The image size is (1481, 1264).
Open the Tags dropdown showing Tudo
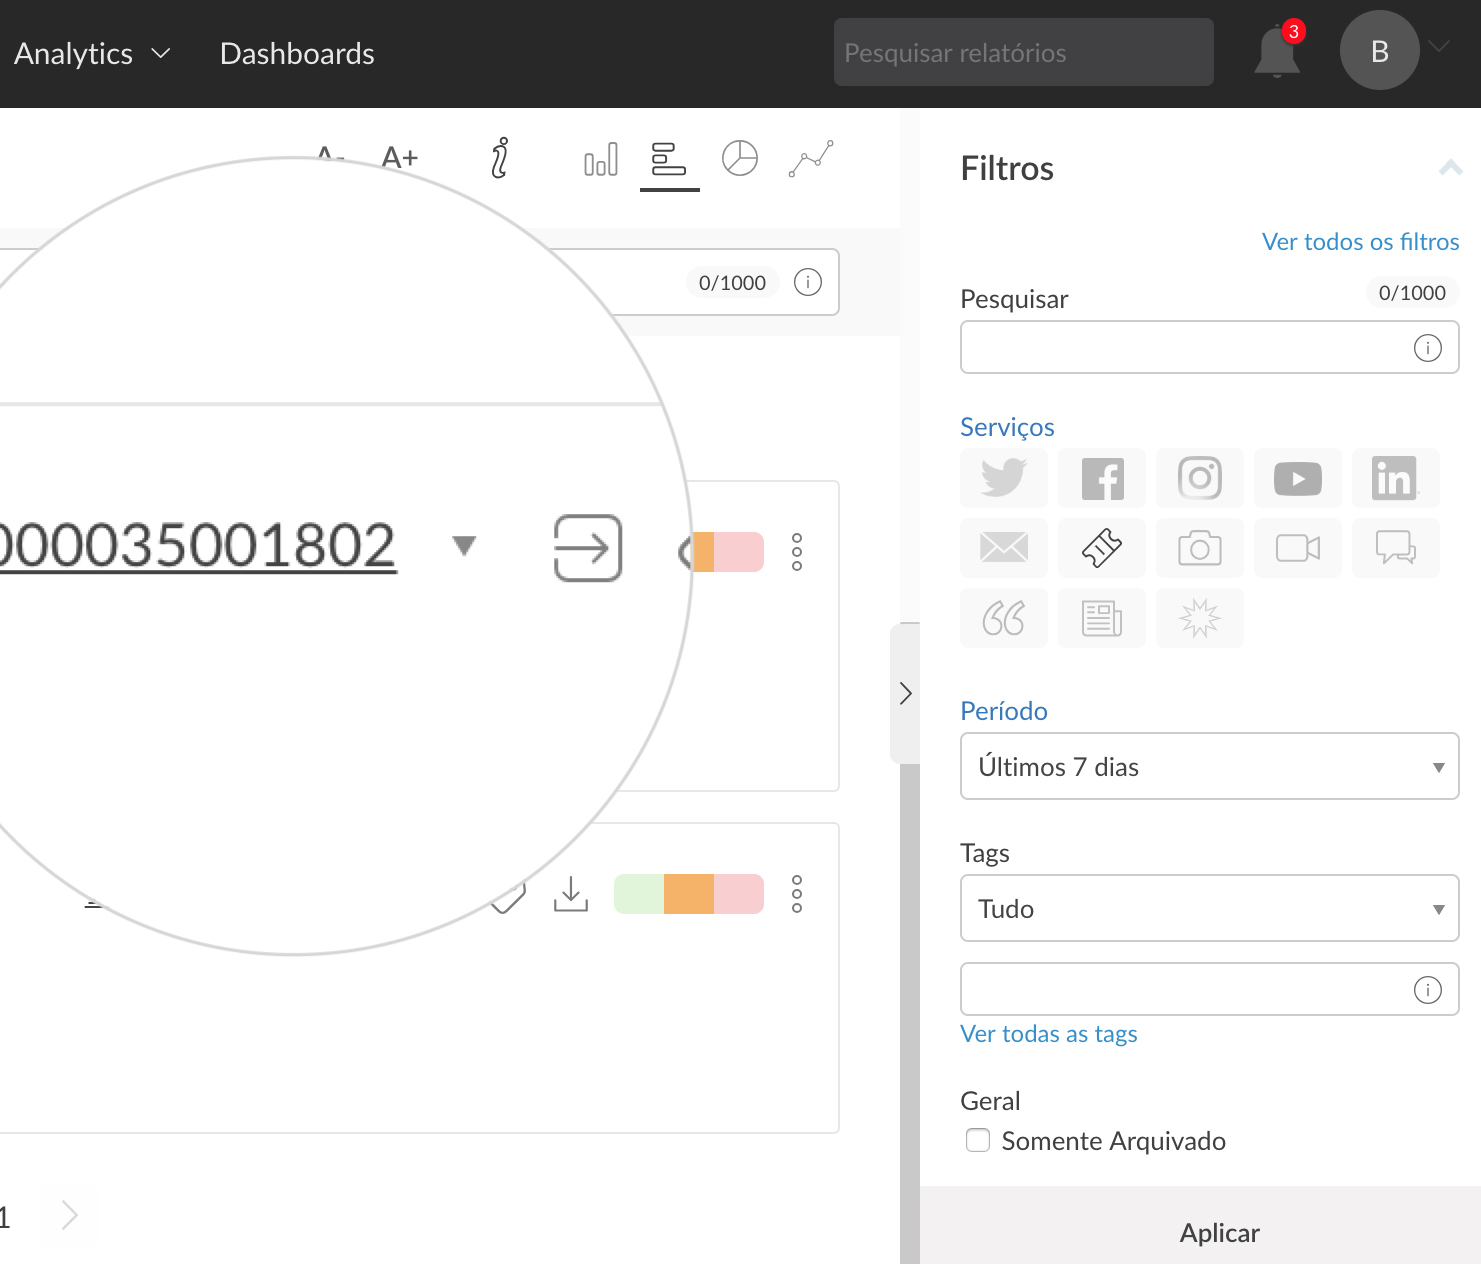tap(1209, 908)
